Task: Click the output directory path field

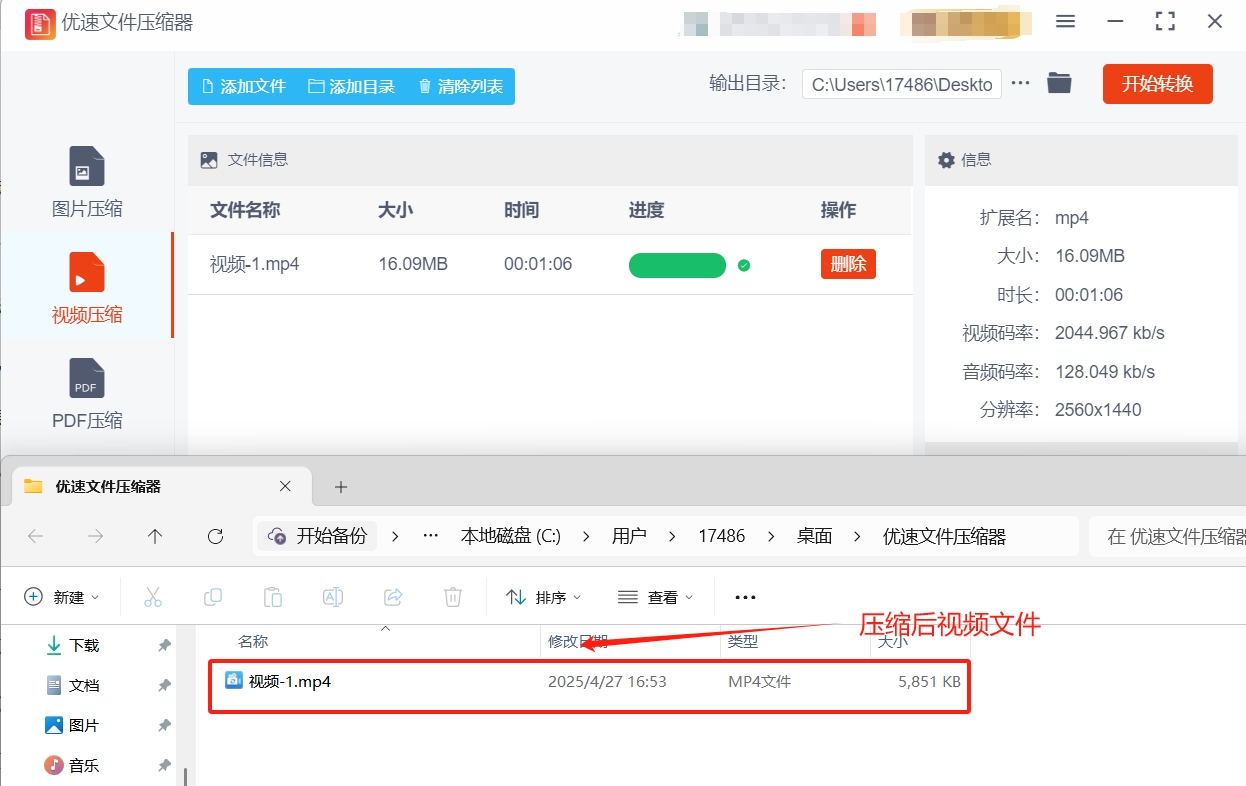Action: [x=900, y=84]
